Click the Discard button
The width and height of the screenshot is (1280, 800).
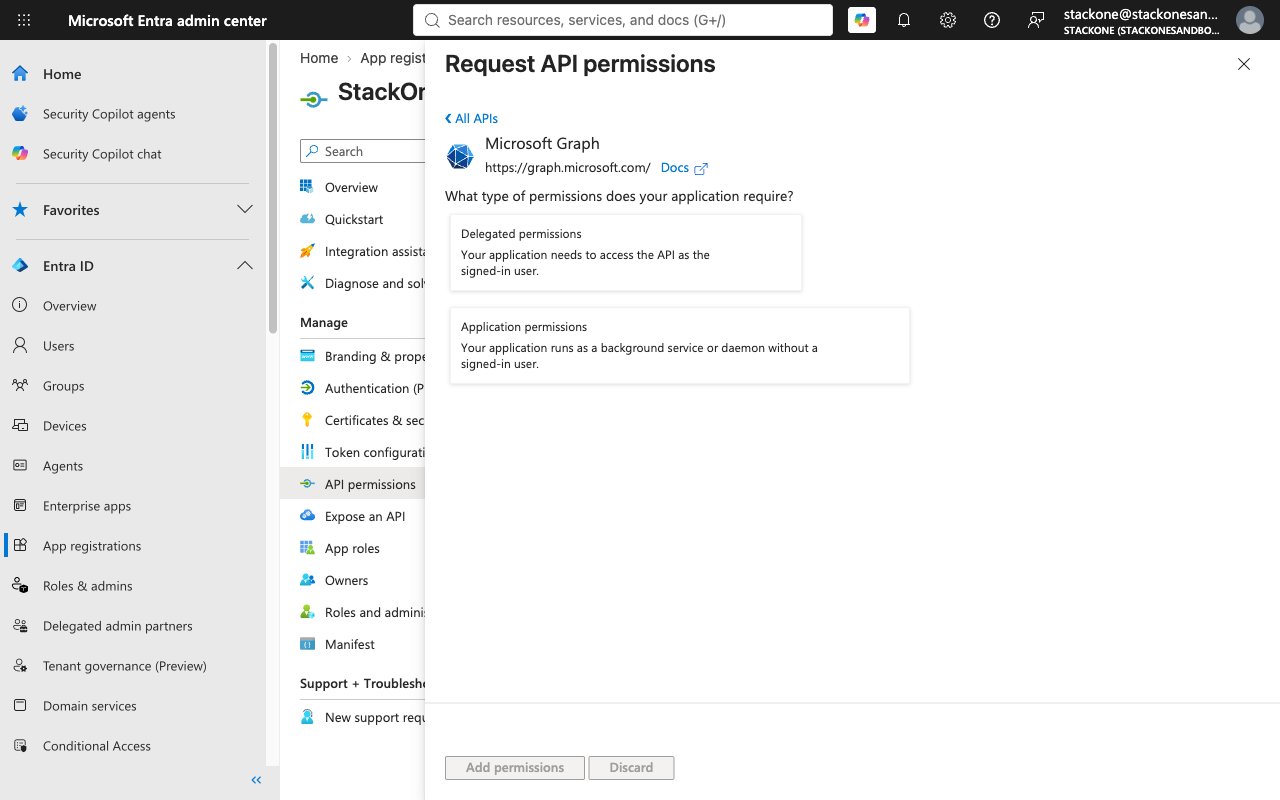(631, 768)
